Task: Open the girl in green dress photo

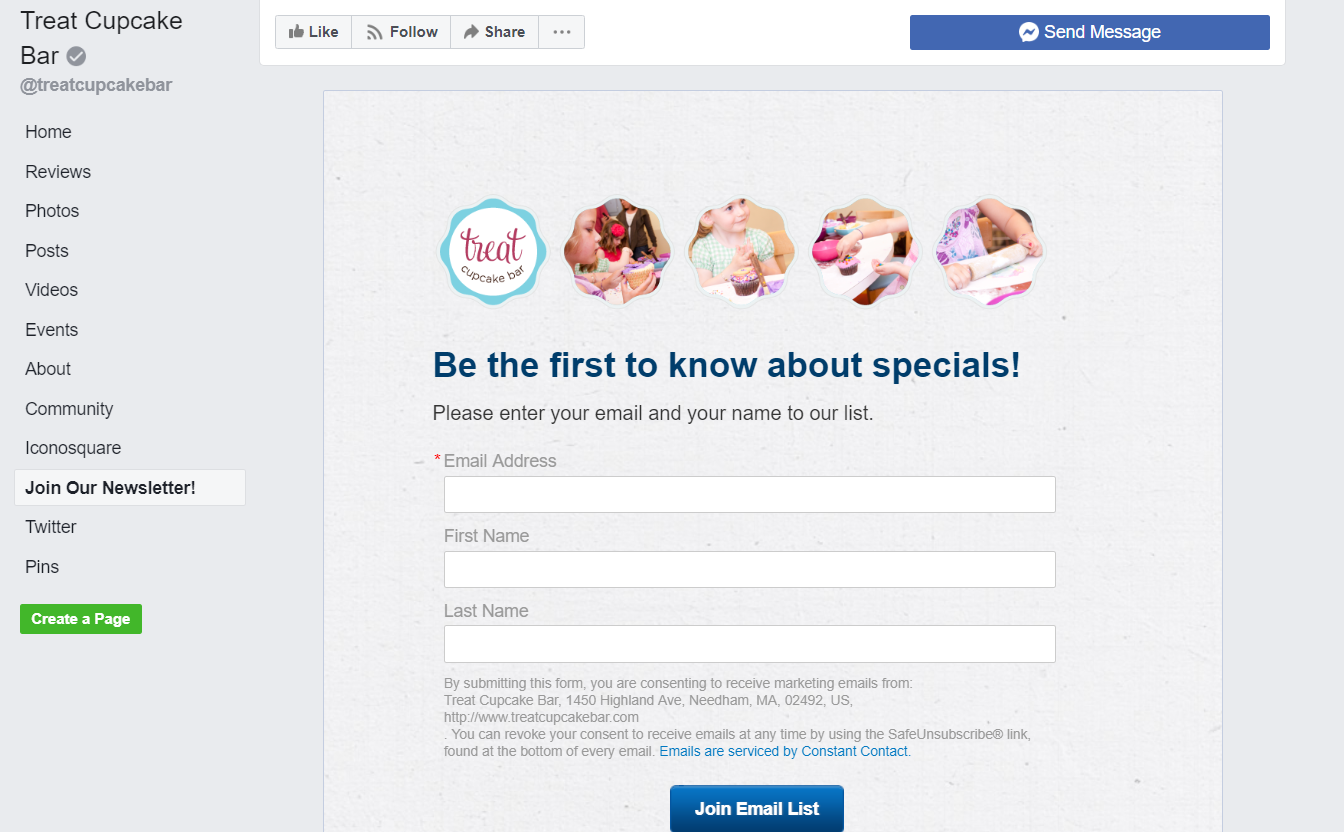Action: coord(741,252)
